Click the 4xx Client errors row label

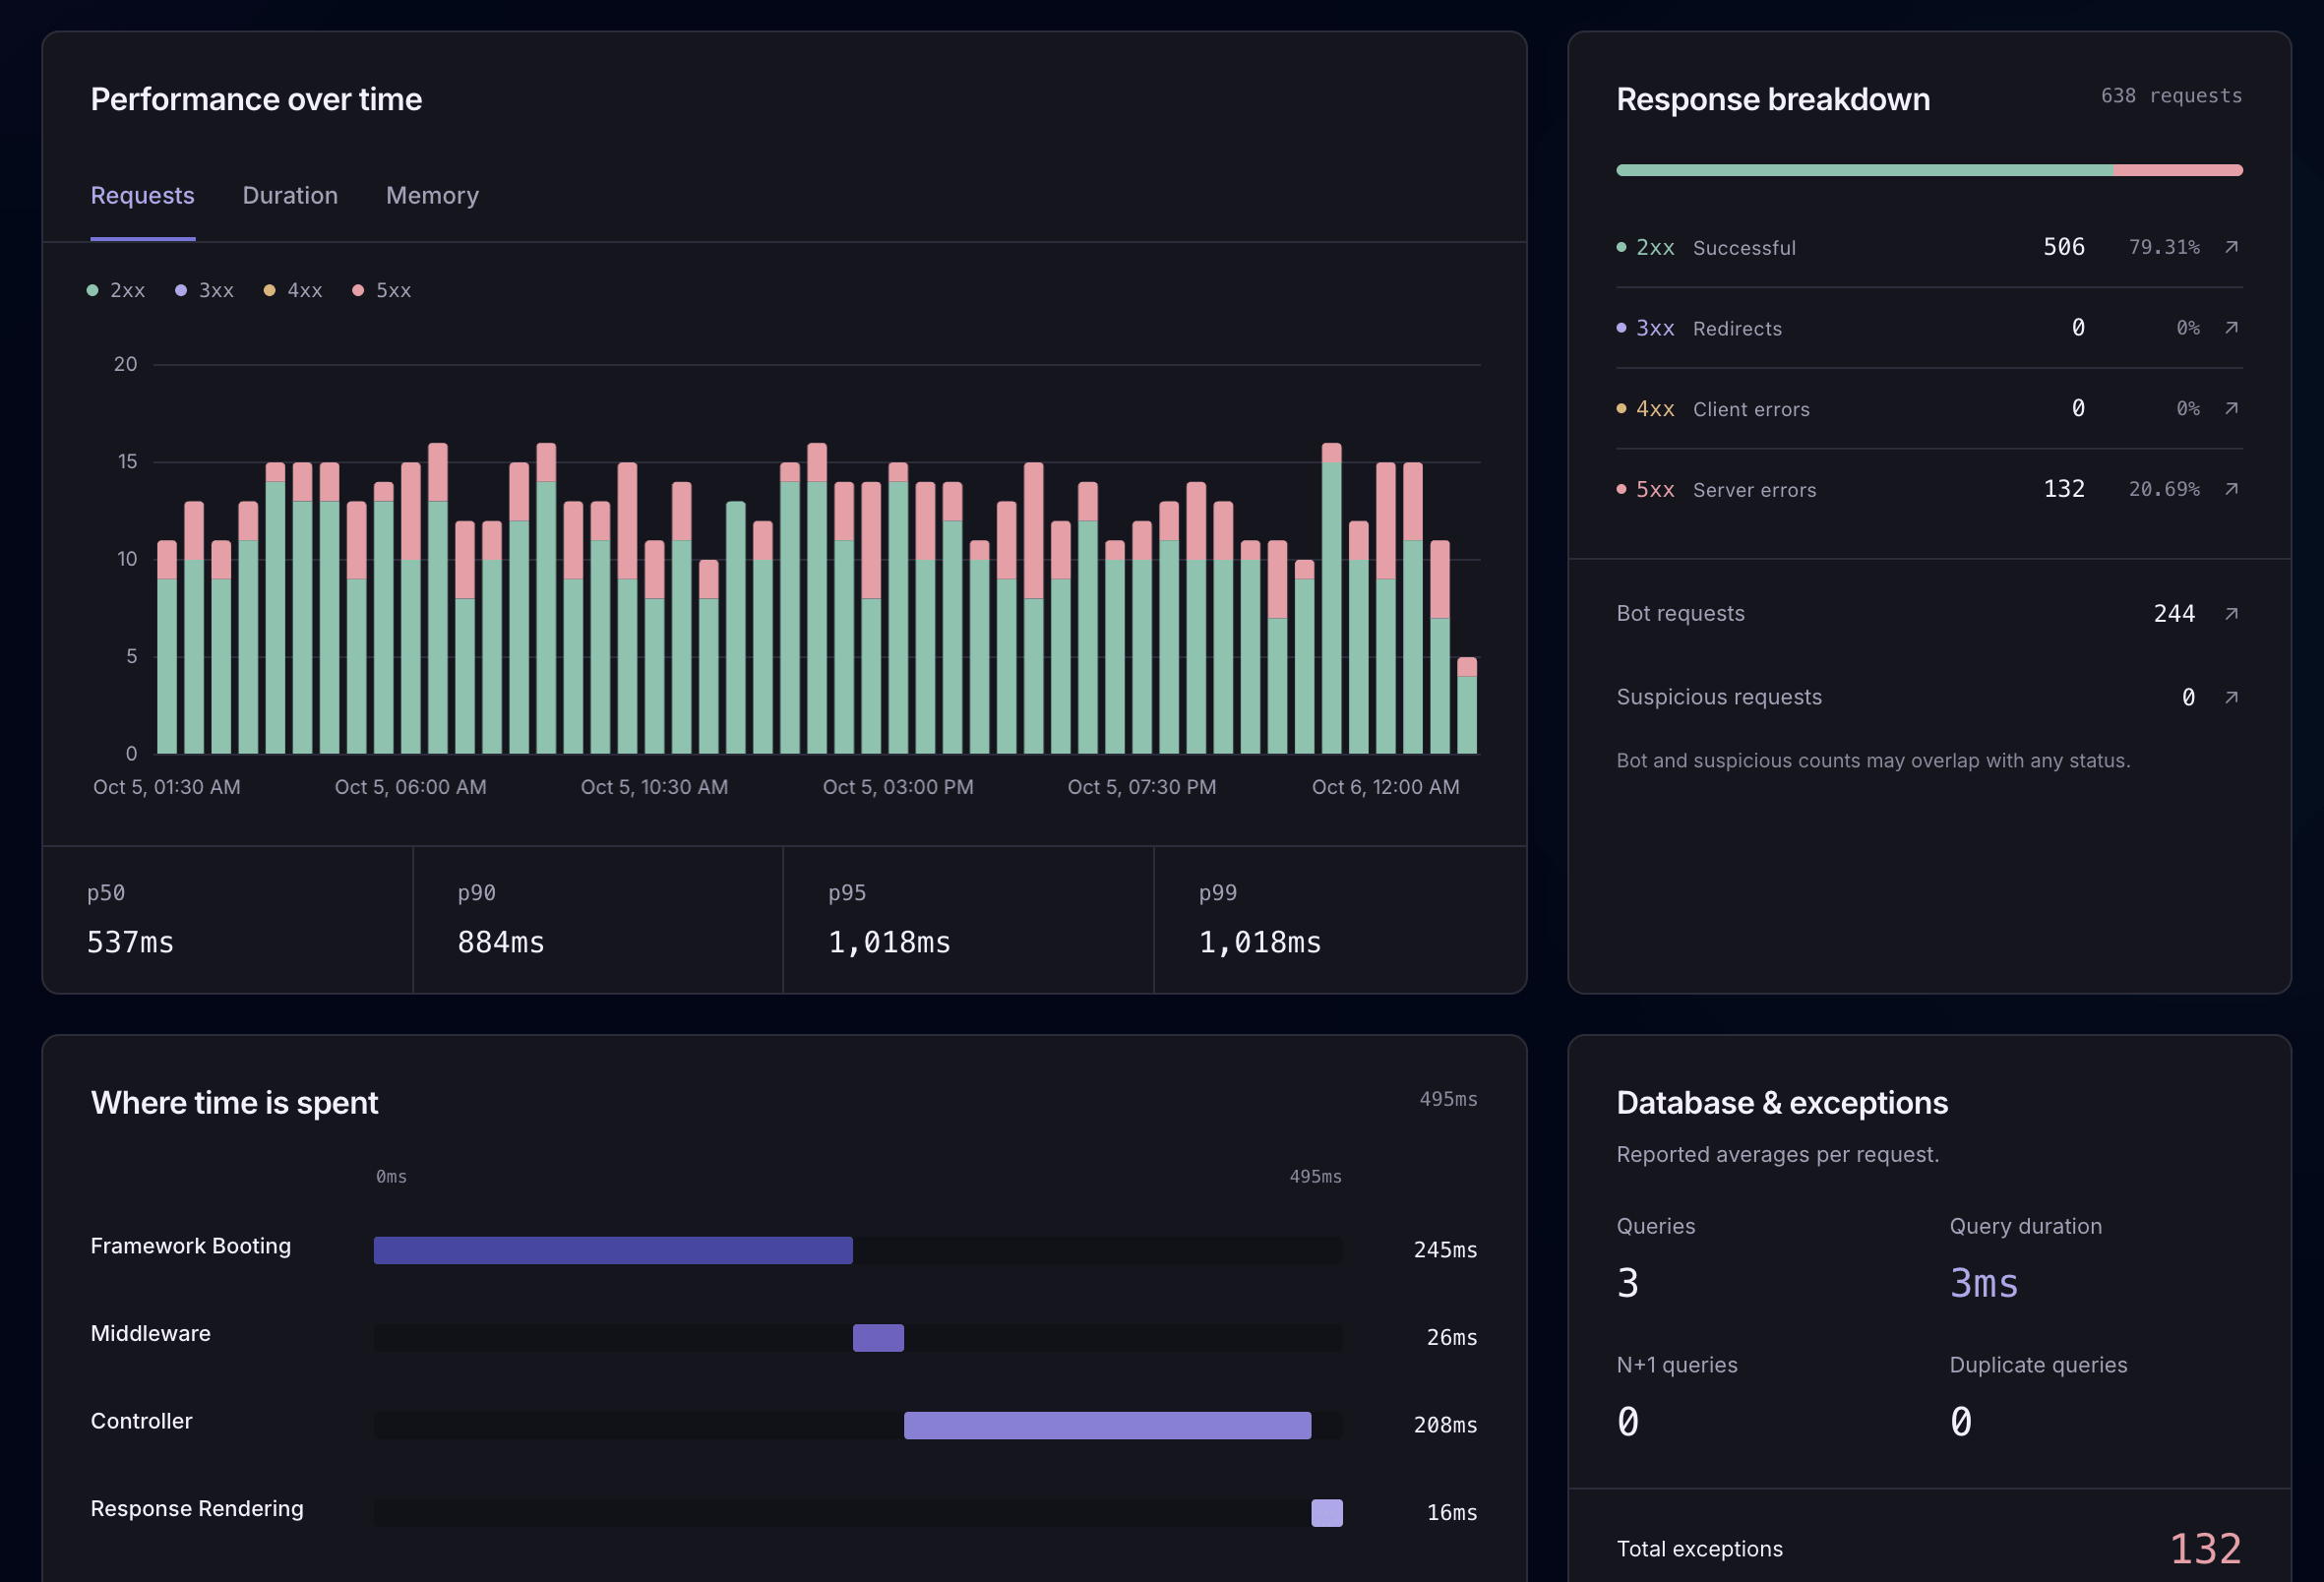[x=1713, y=408]
